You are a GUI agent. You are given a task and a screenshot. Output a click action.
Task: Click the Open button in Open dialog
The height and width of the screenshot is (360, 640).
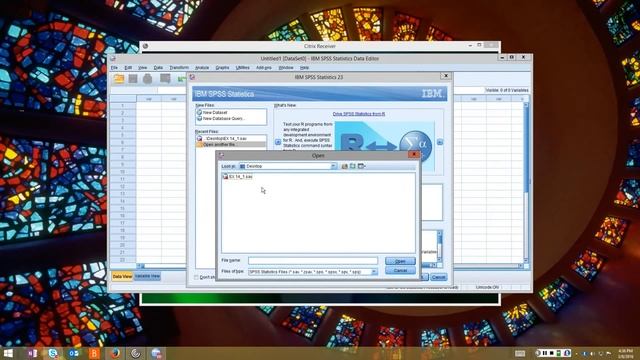[400, 261]
